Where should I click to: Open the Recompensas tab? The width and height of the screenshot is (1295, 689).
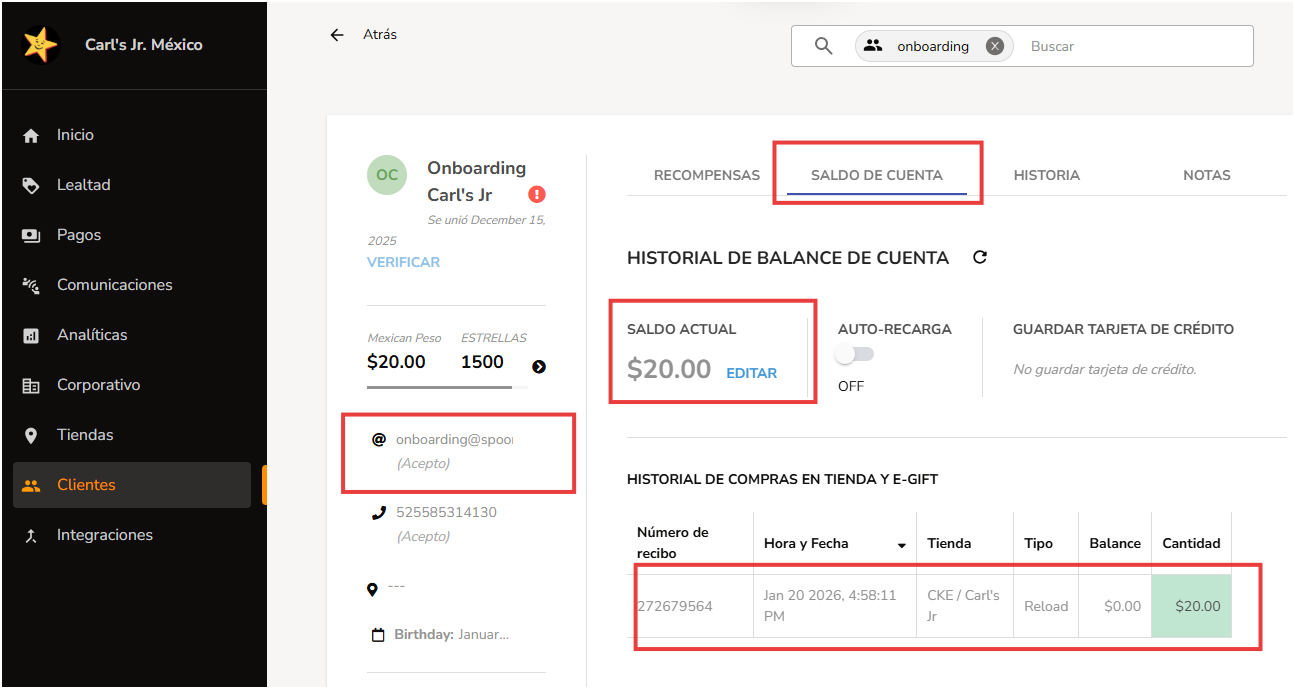707,175
